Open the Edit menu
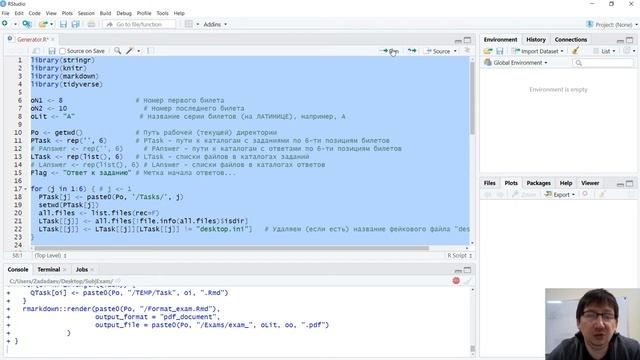Viewport: 640px width, 360px height. tap(19, 13)
